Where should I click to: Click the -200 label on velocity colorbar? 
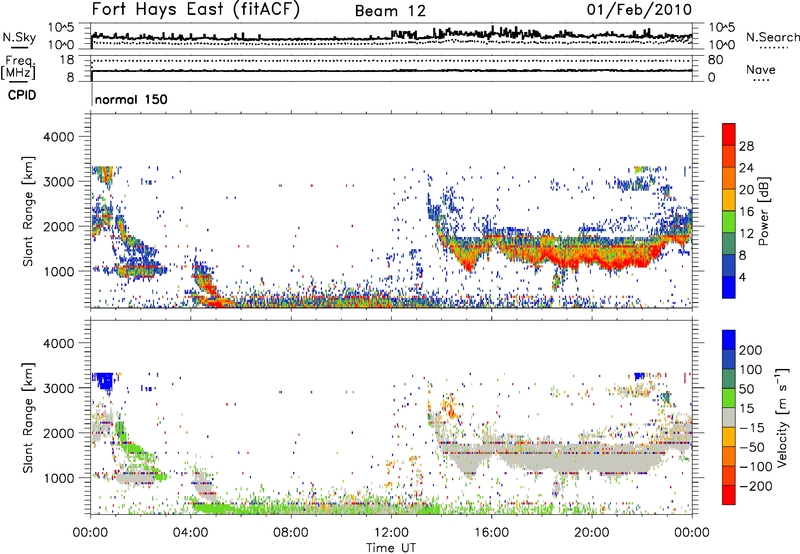(755, 486)
